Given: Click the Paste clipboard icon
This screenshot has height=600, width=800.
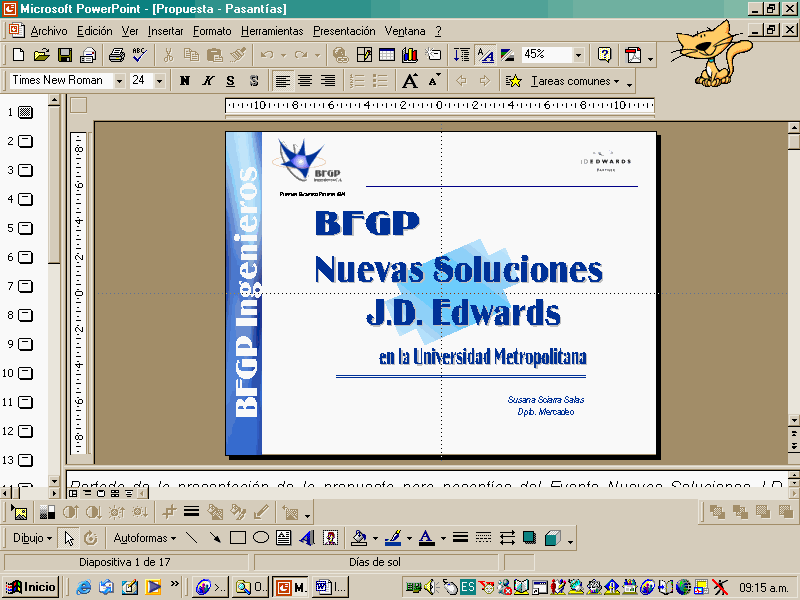Looking at the screenshot, I should (215, 55).
